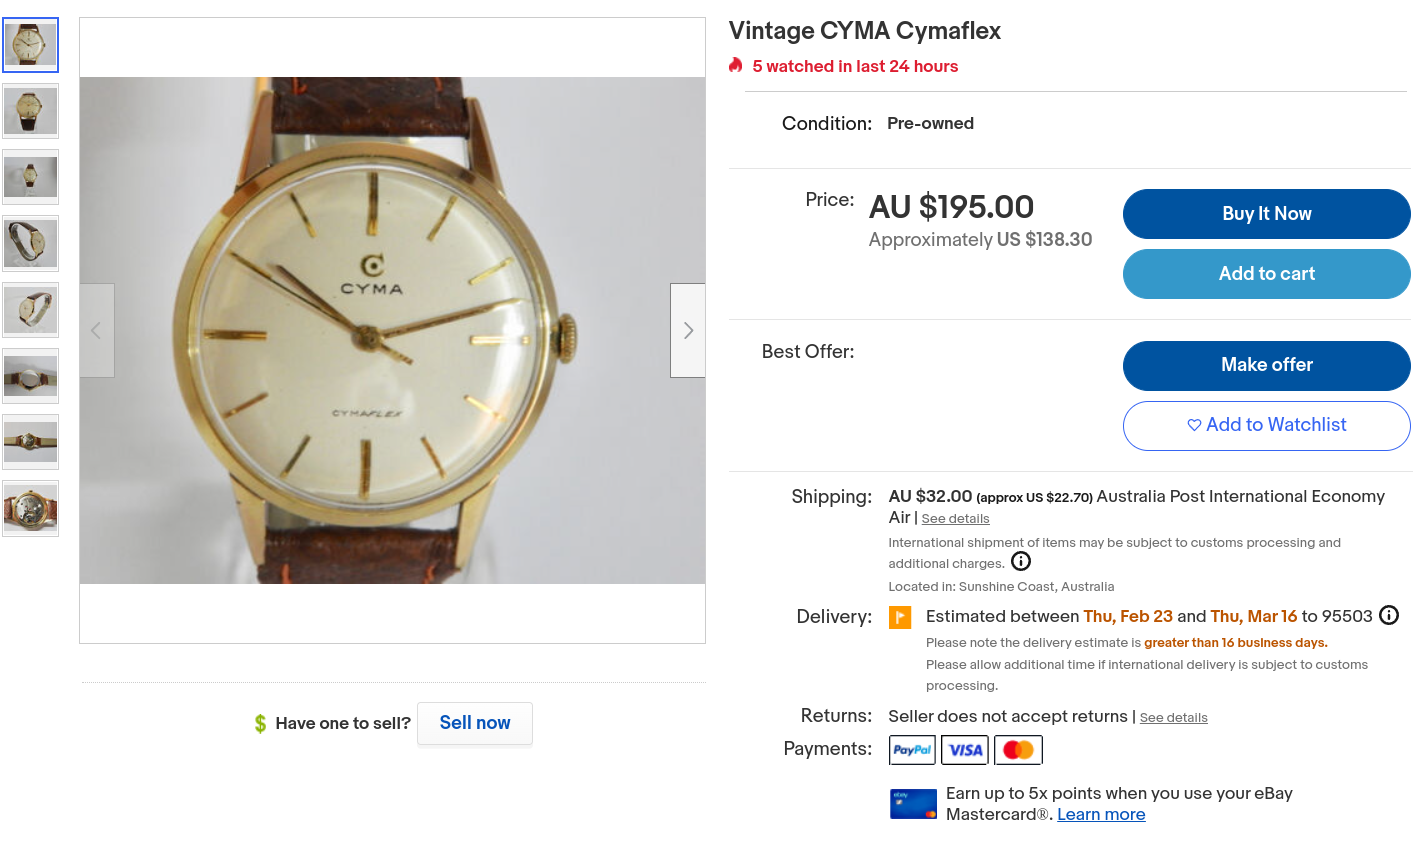Go to the previous image arrow

[x=97, y=330]
